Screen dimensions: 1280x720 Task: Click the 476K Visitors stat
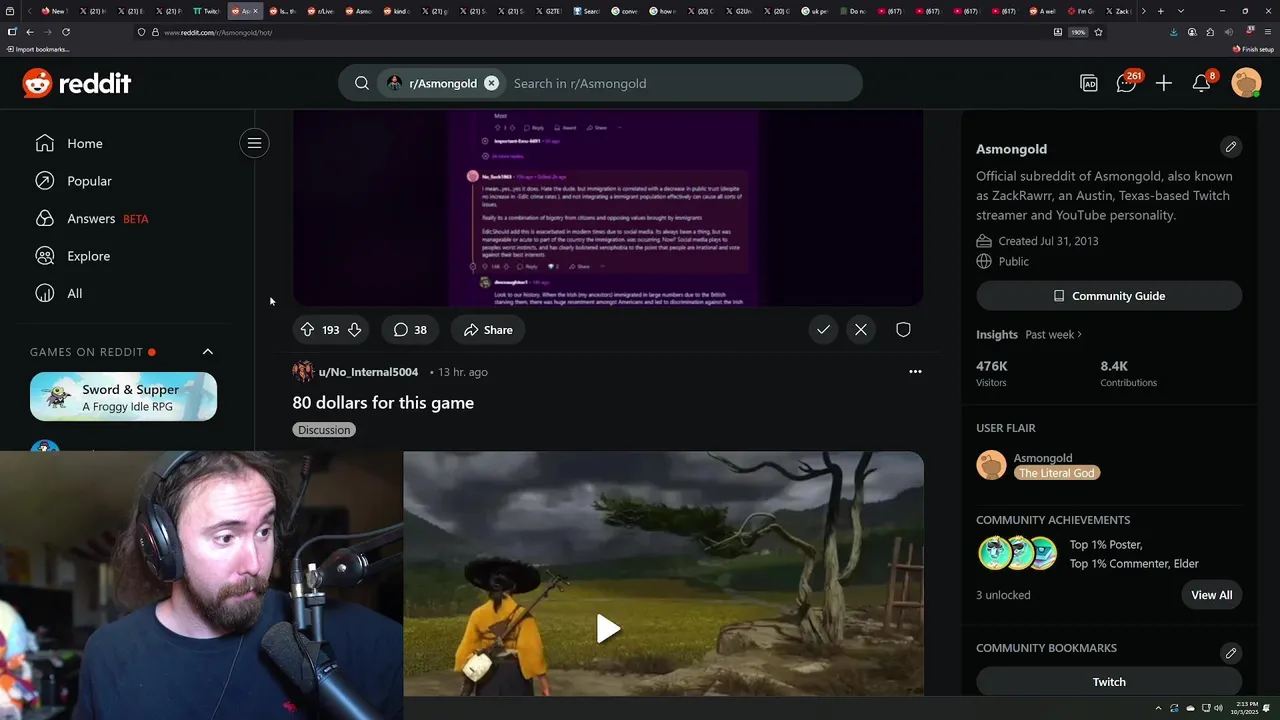tap(992, 373)
